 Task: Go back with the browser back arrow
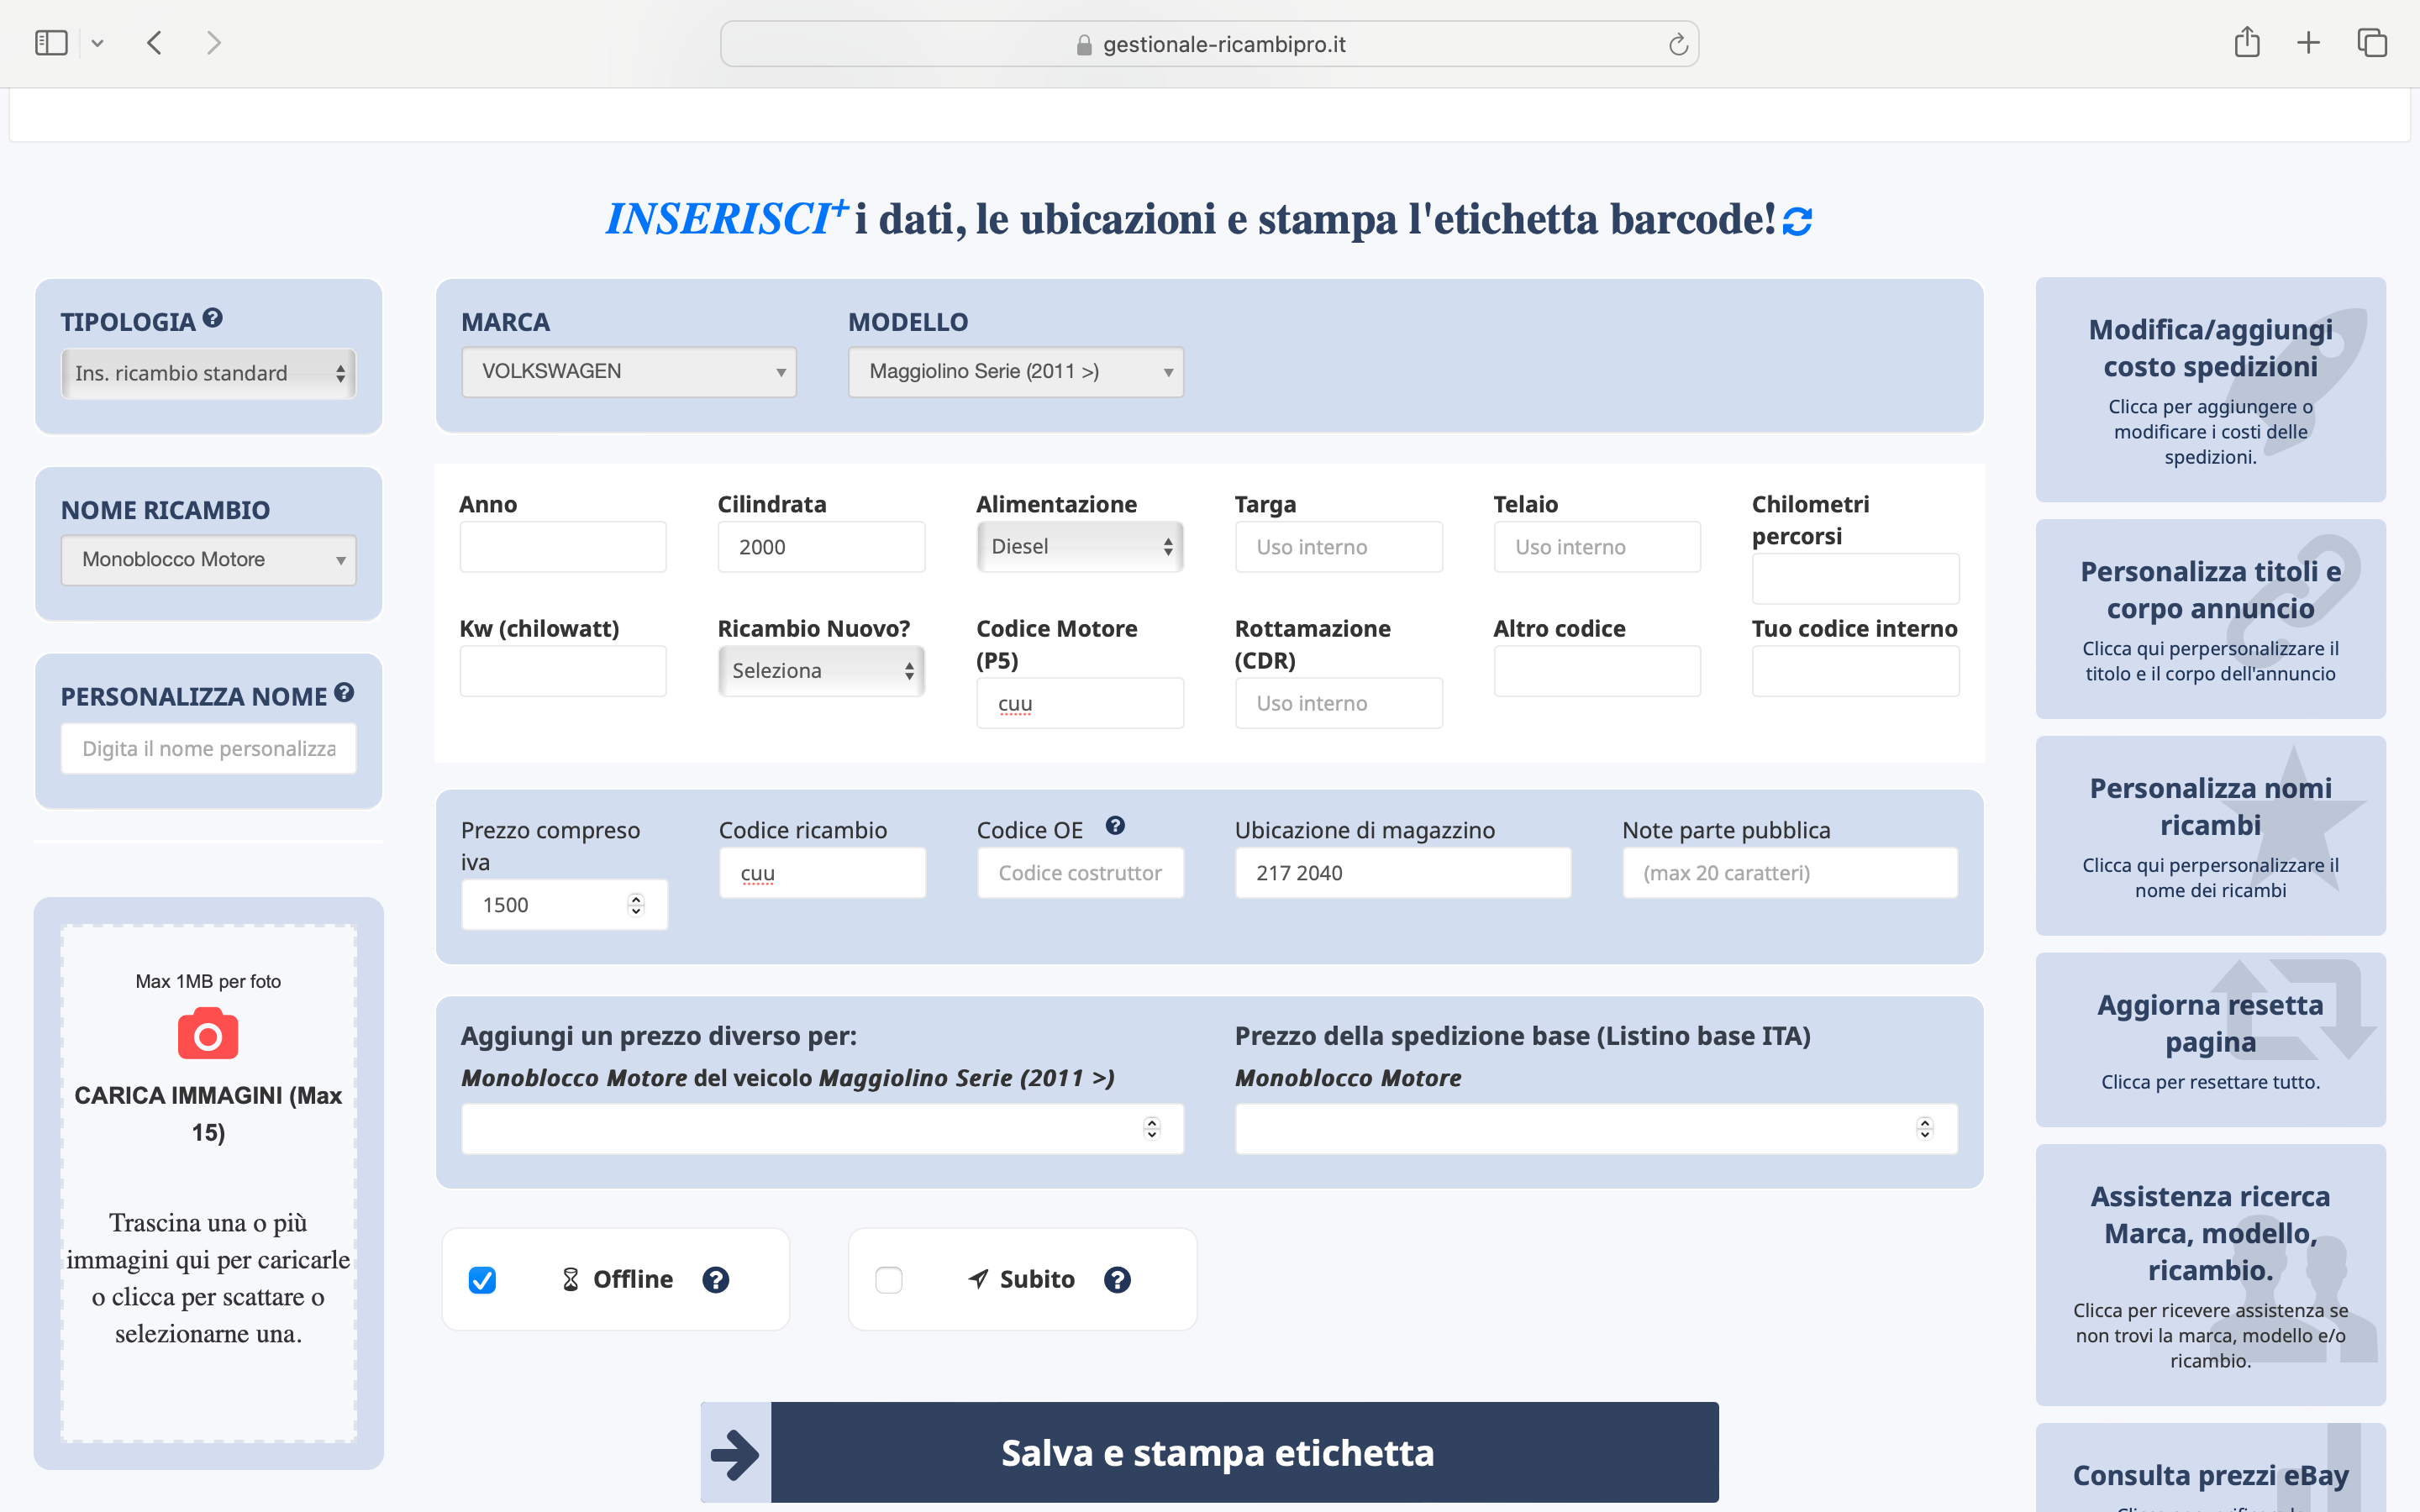[x=154, y=43]
